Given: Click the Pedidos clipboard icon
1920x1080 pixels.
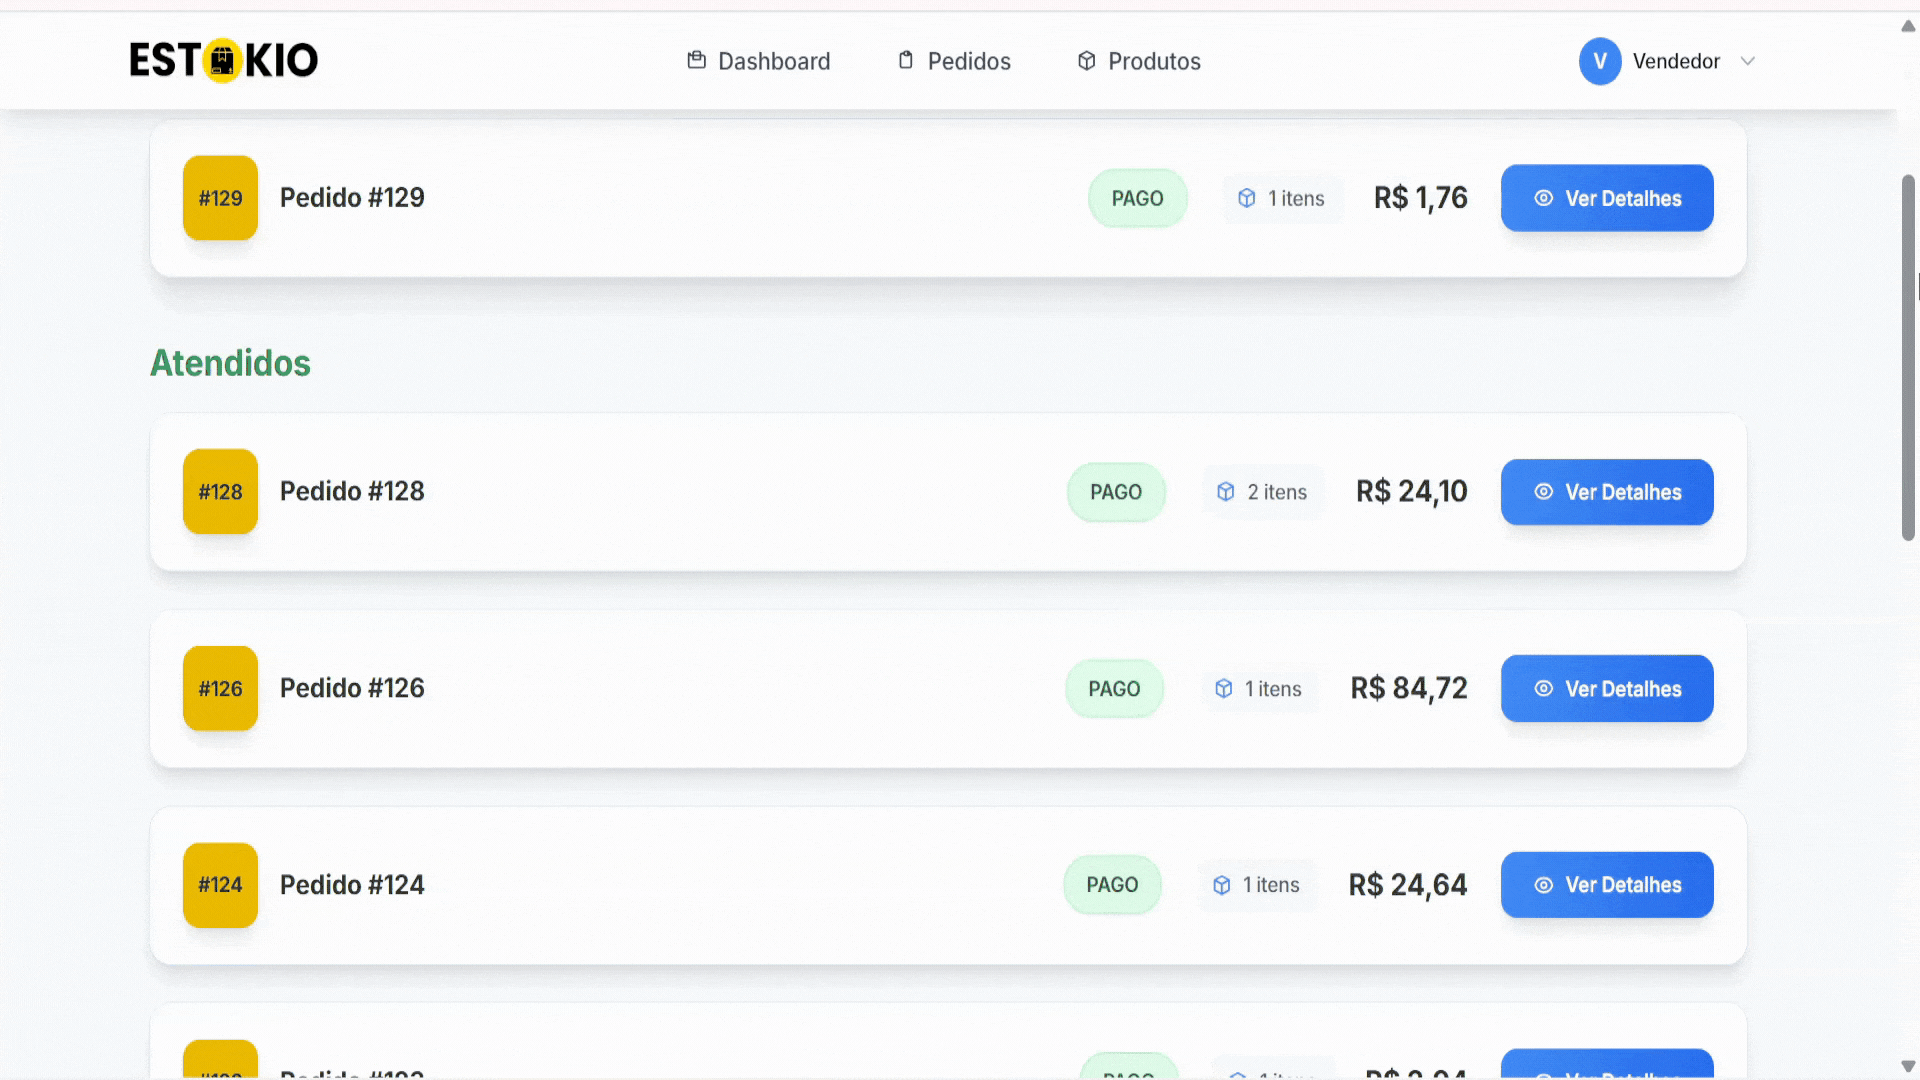Looking at the screenshot, I should pyautogui.click(x=906, y=60).
